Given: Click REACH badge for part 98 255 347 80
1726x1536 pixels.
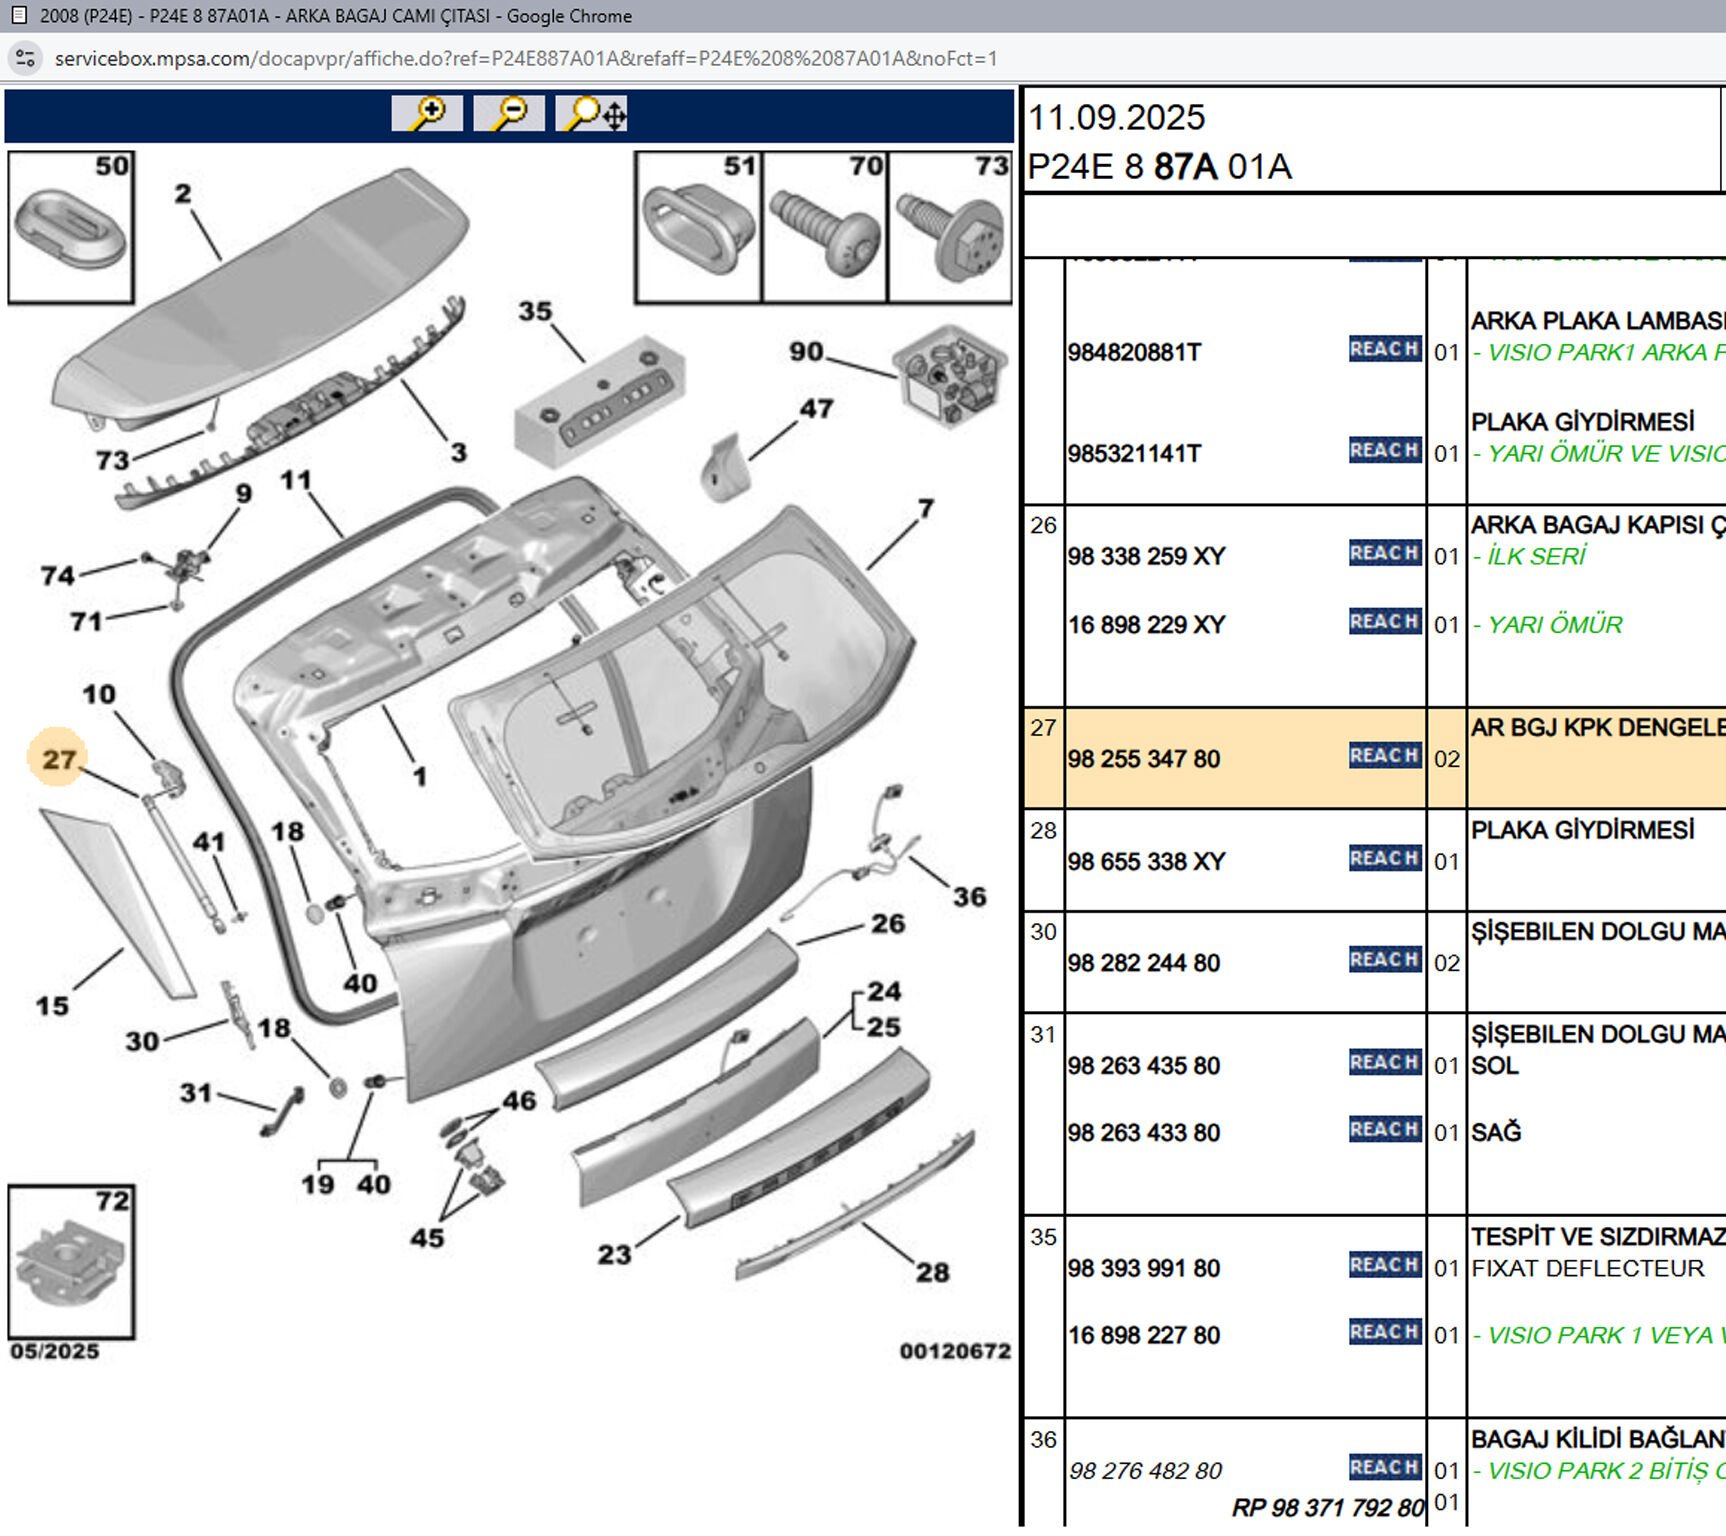Looking at the screenshot, I should coord(1384,756).
